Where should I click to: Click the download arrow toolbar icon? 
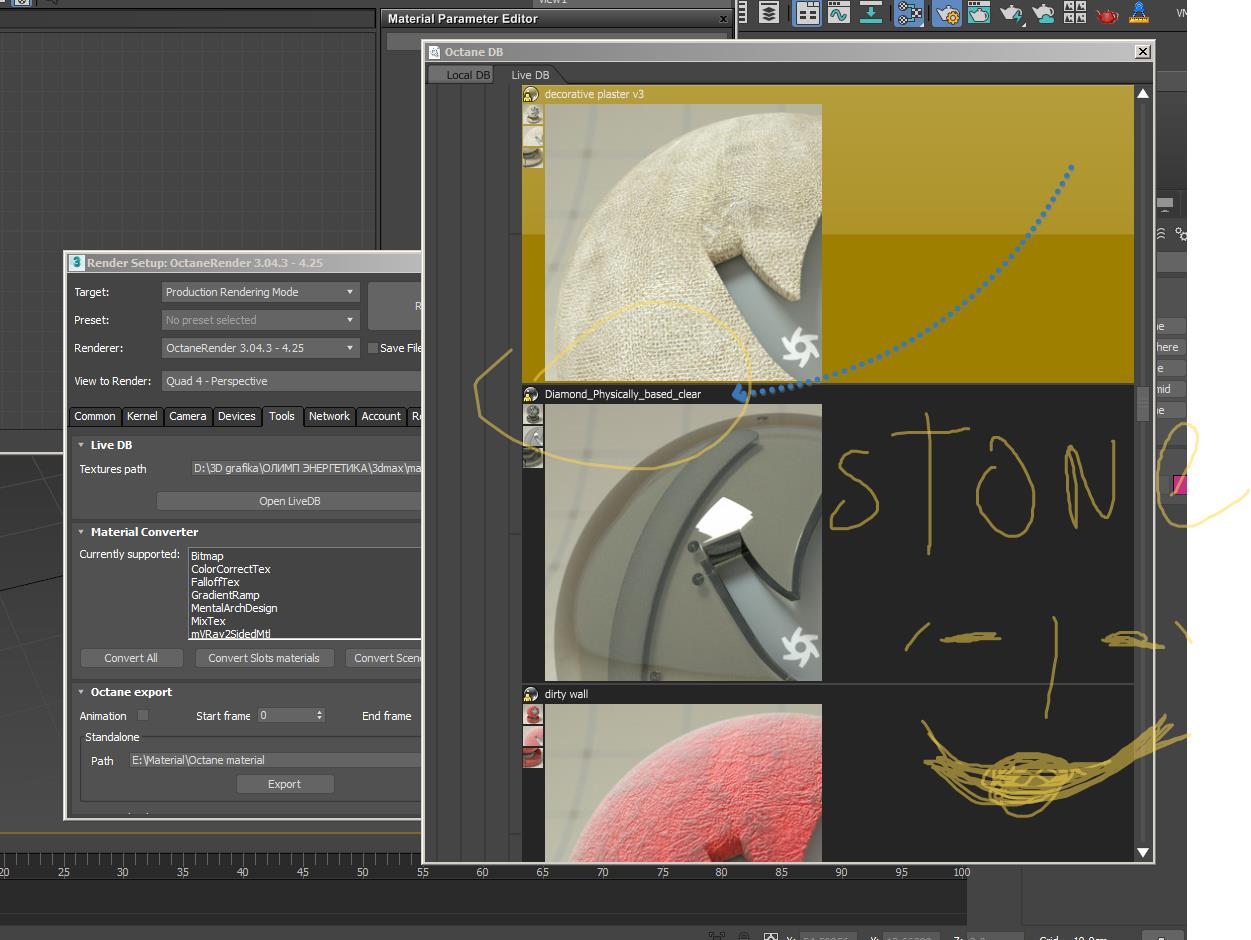coord(871,13)
